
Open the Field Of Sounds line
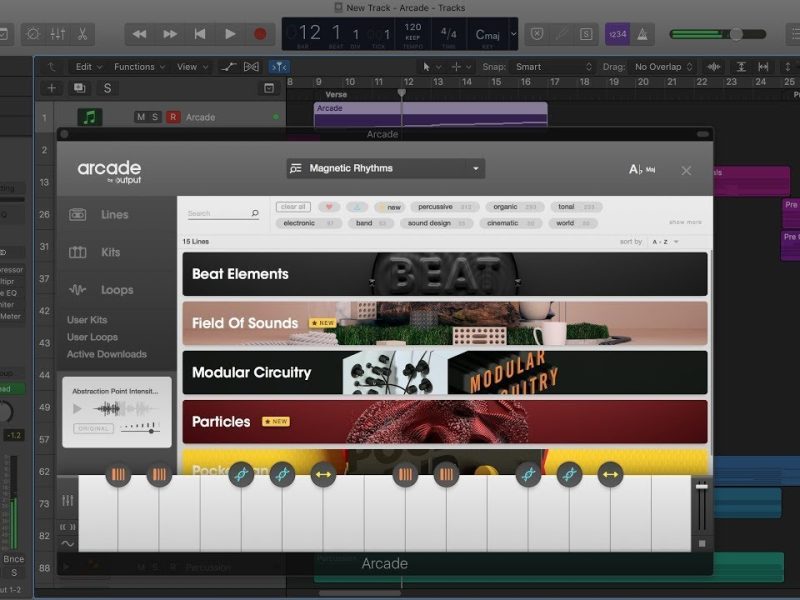pos(445,323)
